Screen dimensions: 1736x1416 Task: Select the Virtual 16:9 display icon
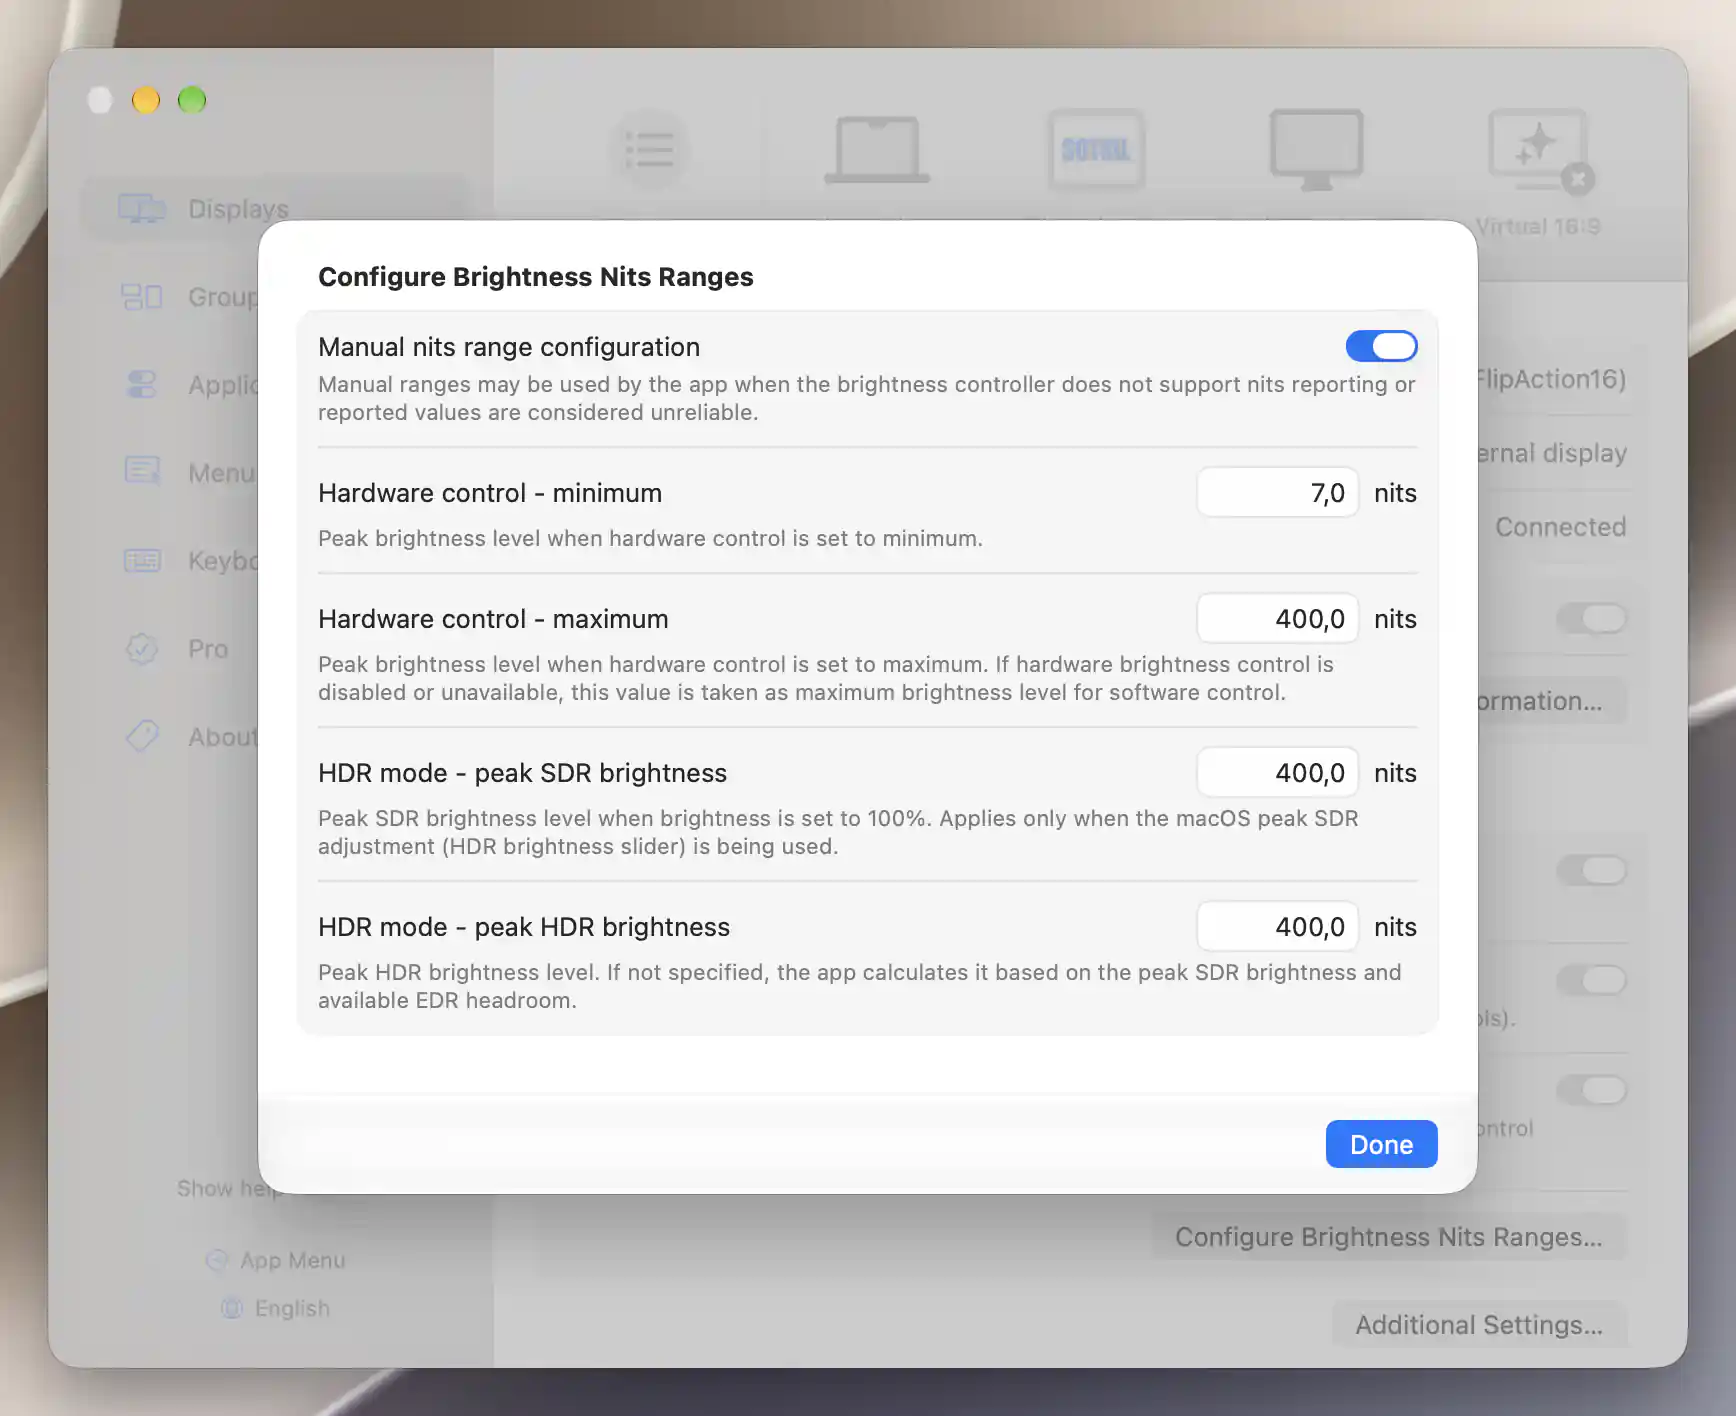tap(1539, 150)
